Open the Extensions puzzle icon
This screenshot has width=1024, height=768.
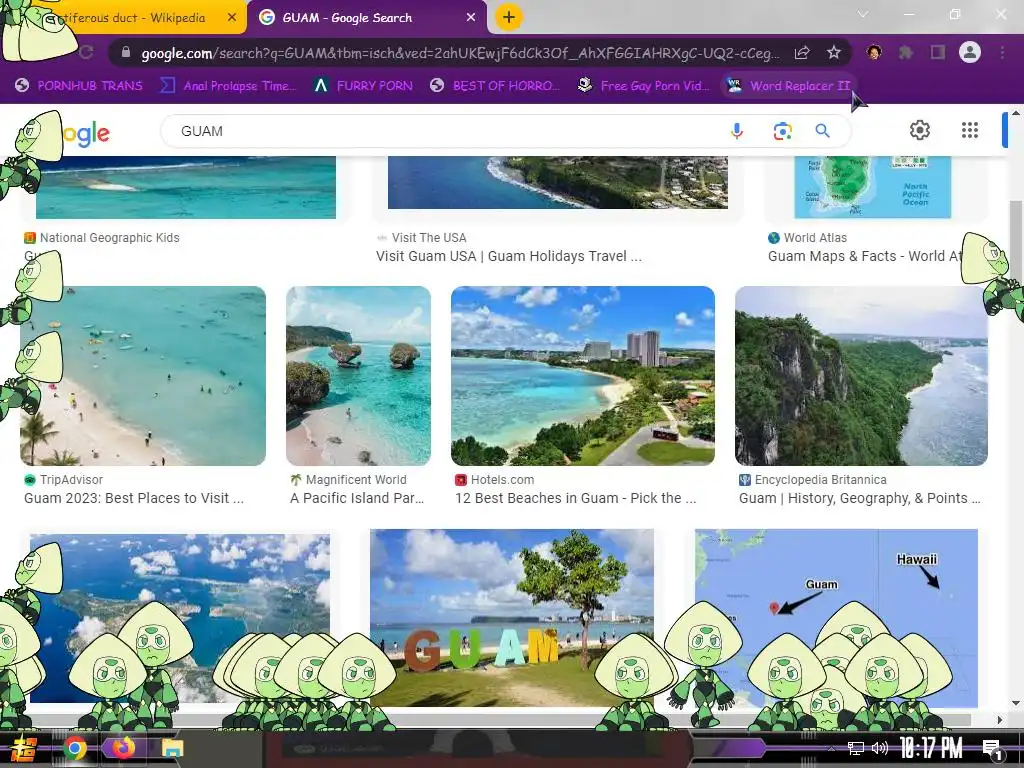pyautogui.click(x=906, y=52)
